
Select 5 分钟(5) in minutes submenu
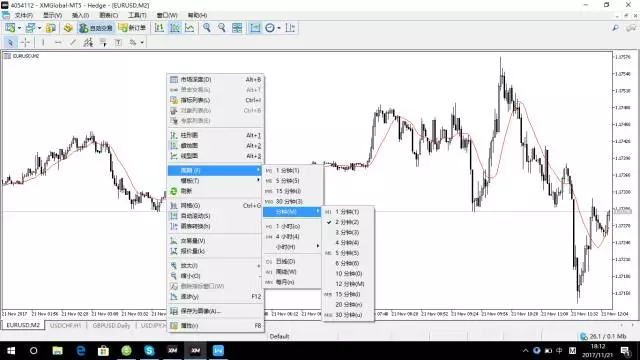click(348, 253)
